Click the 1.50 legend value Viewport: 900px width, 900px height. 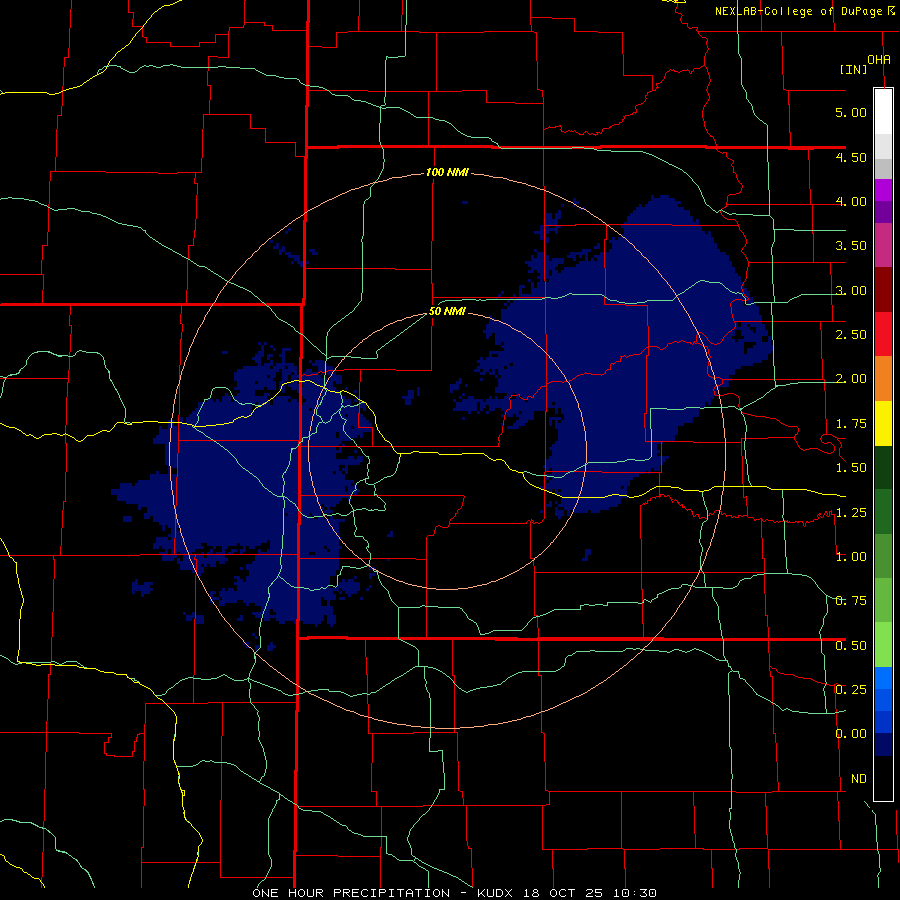[x=851, y=468]
